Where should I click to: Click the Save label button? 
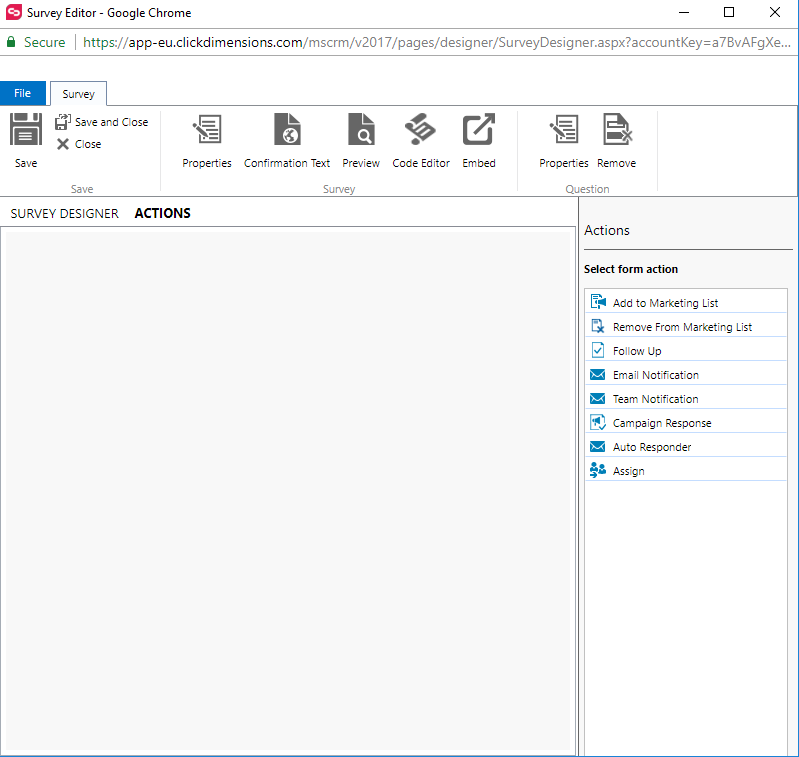(x=26, y=163)
